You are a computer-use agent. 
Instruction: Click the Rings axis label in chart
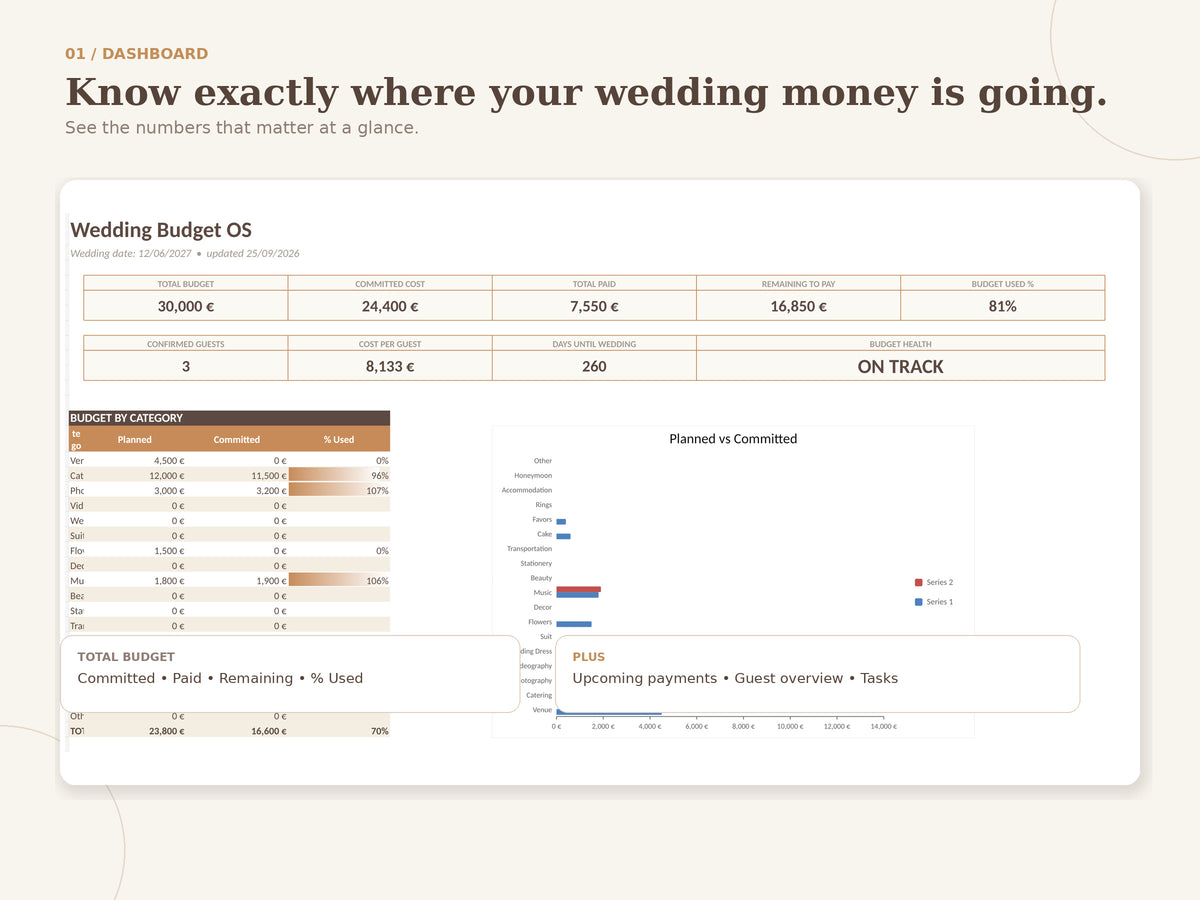(x=543, y=505)
